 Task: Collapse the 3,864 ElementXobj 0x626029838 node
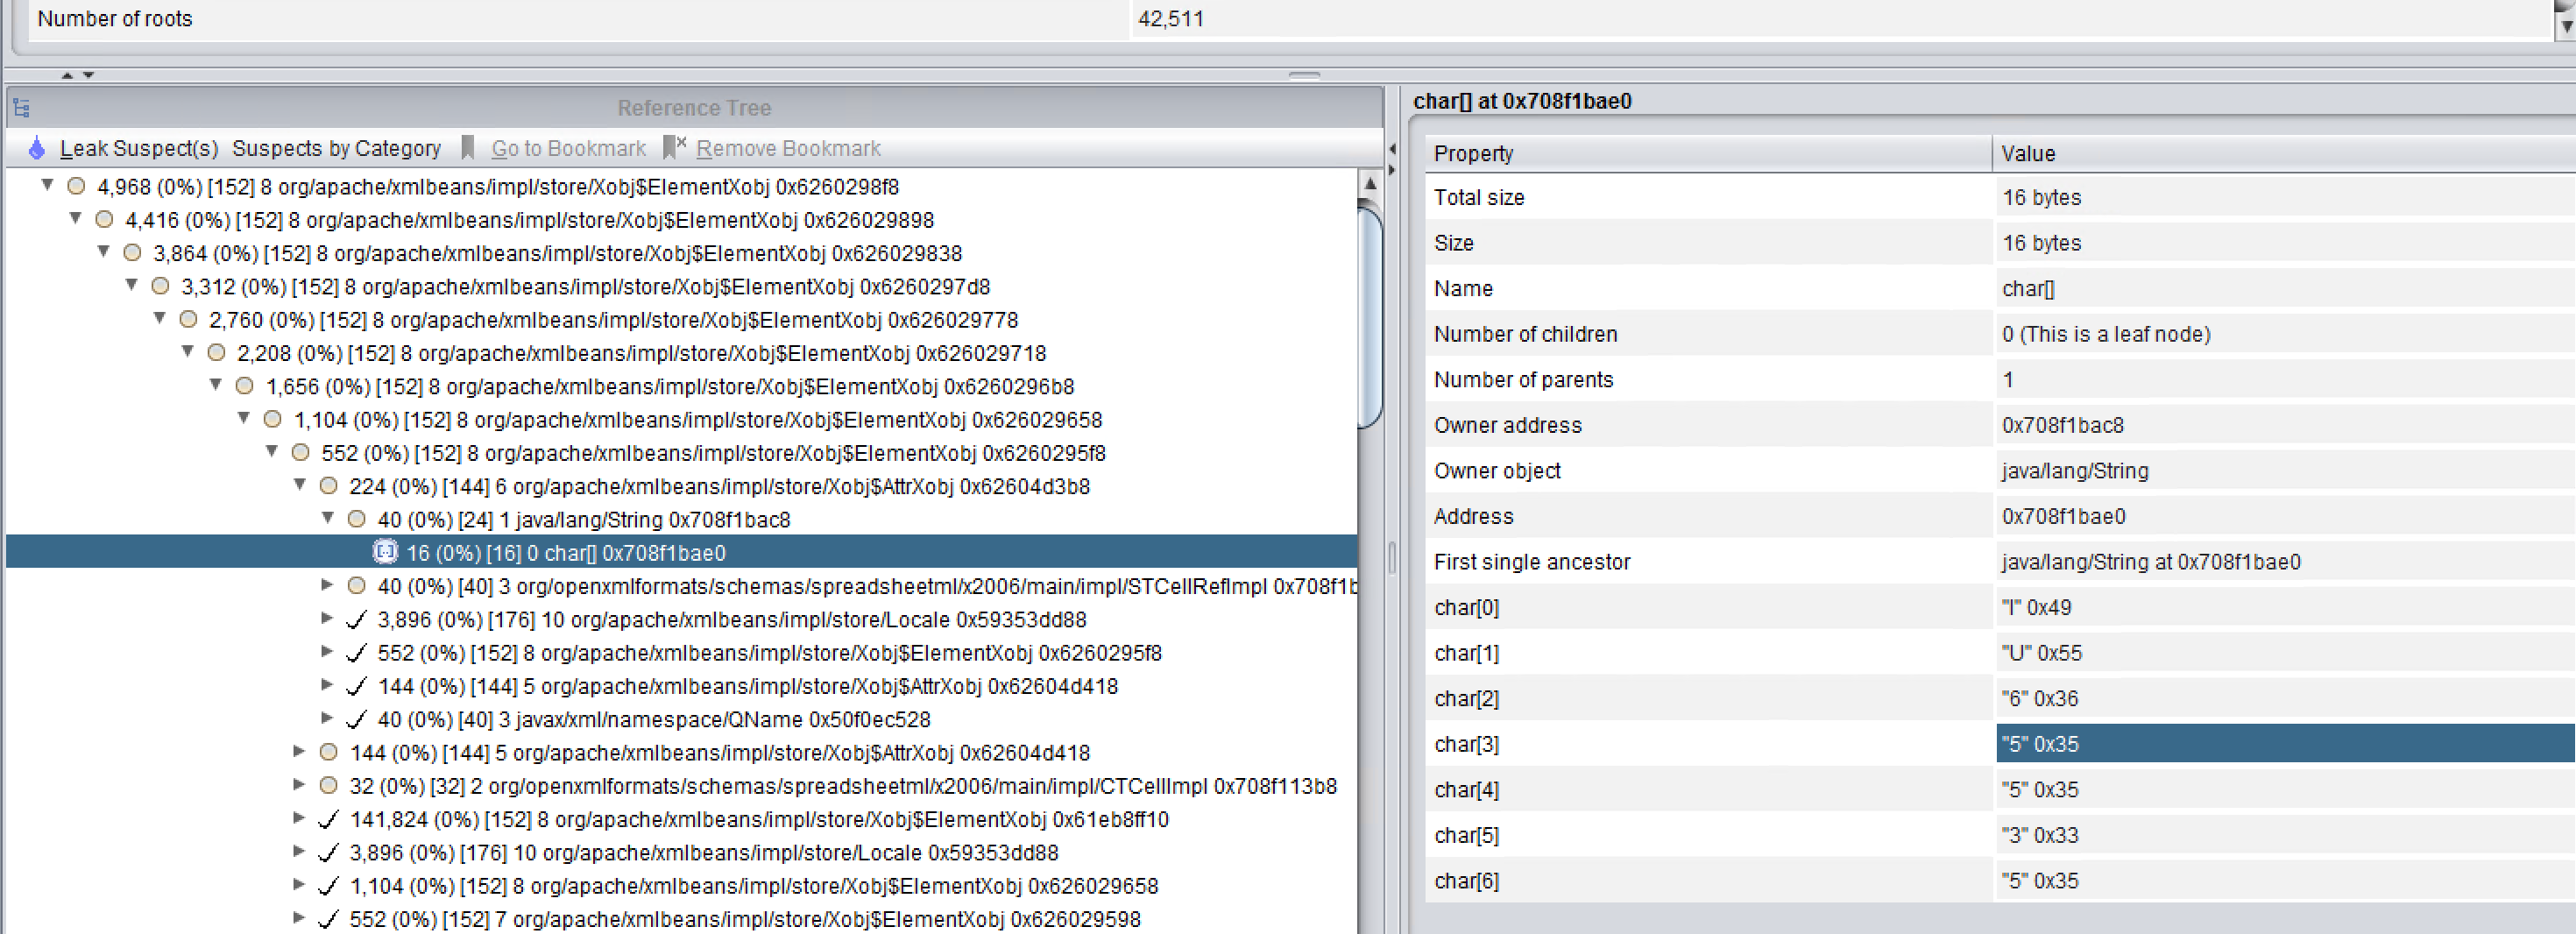(x=103, y=252)
